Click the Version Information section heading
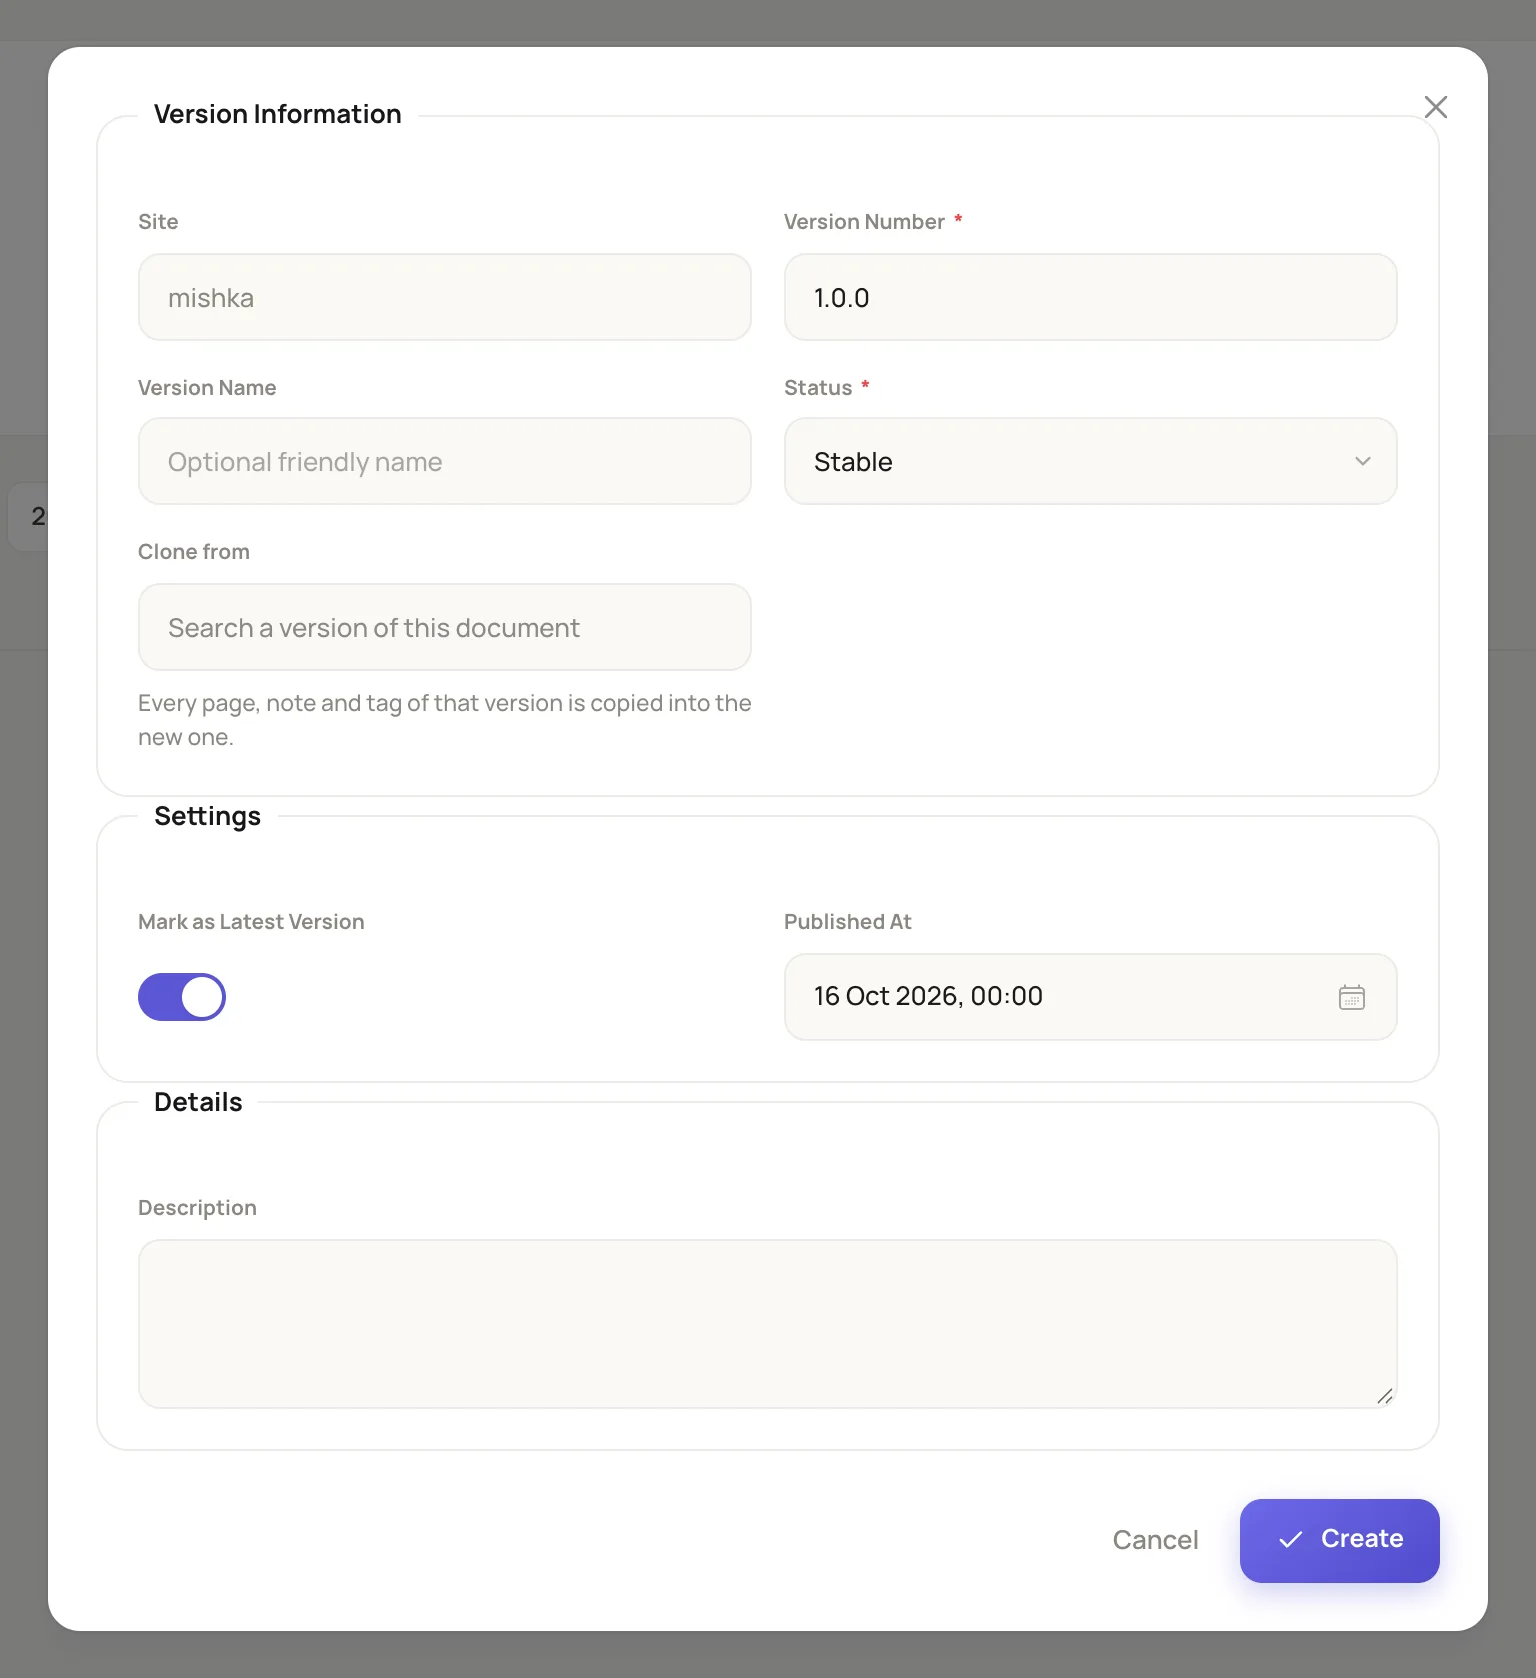This screenshot has width=1536, height=1678. coord(278,114)
